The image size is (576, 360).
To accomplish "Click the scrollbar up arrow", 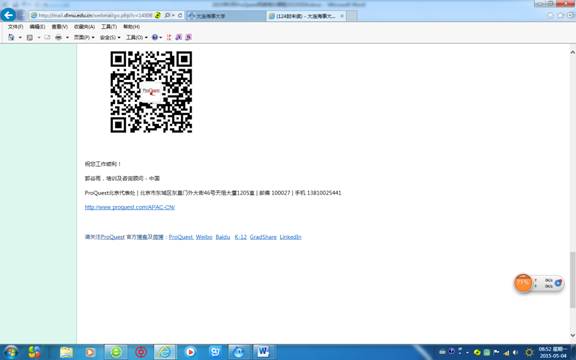I will (572, 53).
